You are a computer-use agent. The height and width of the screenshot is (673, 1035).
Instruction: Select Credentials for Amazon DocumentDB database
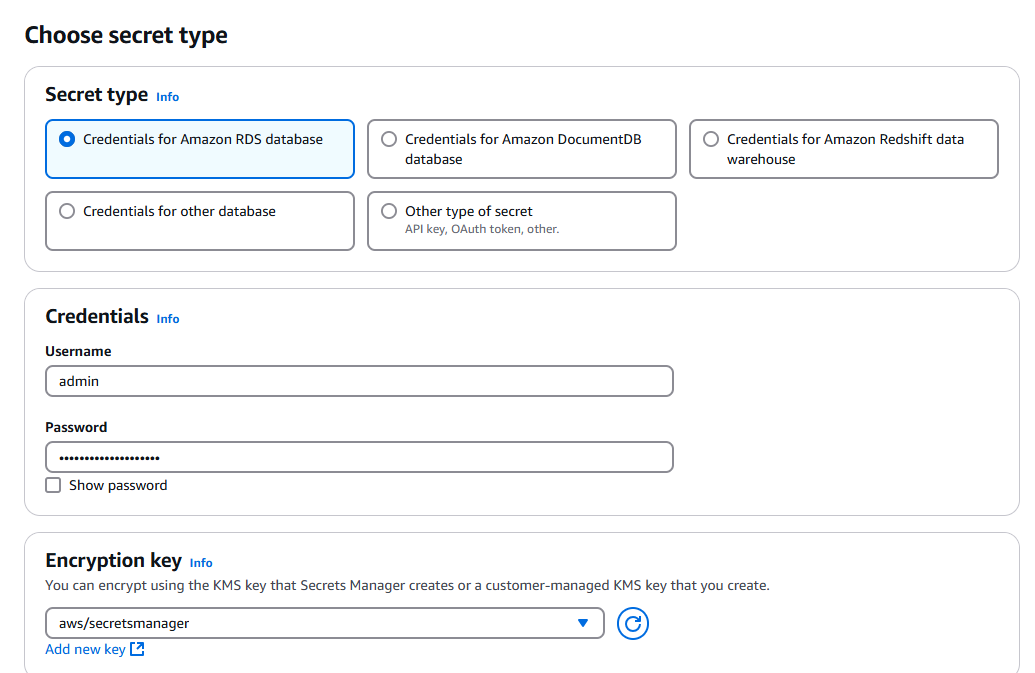pyautogui.click(x=388, y=139)
